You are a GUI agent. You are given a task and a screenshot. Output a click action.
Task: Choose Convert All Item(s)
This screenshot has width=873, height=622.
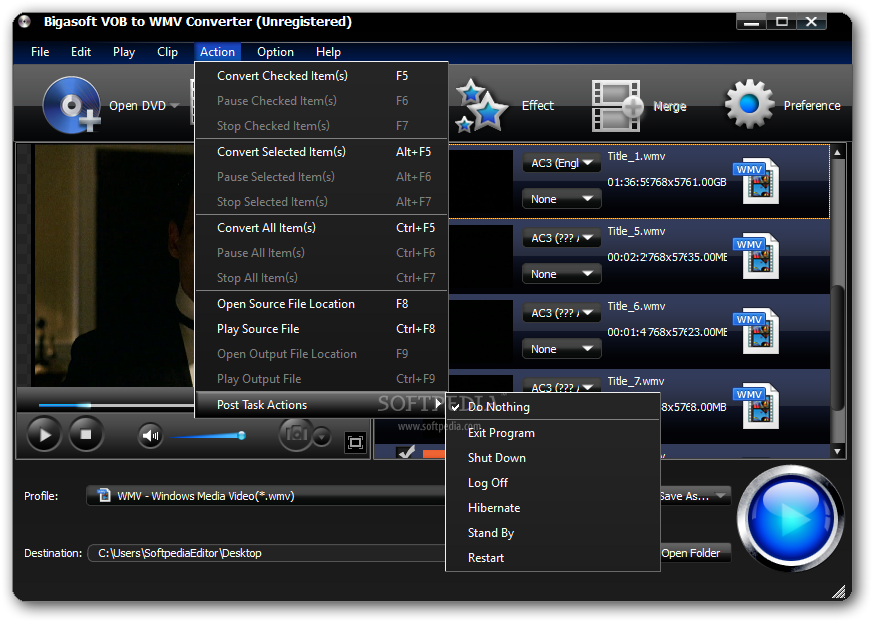(x=321, y=228)
